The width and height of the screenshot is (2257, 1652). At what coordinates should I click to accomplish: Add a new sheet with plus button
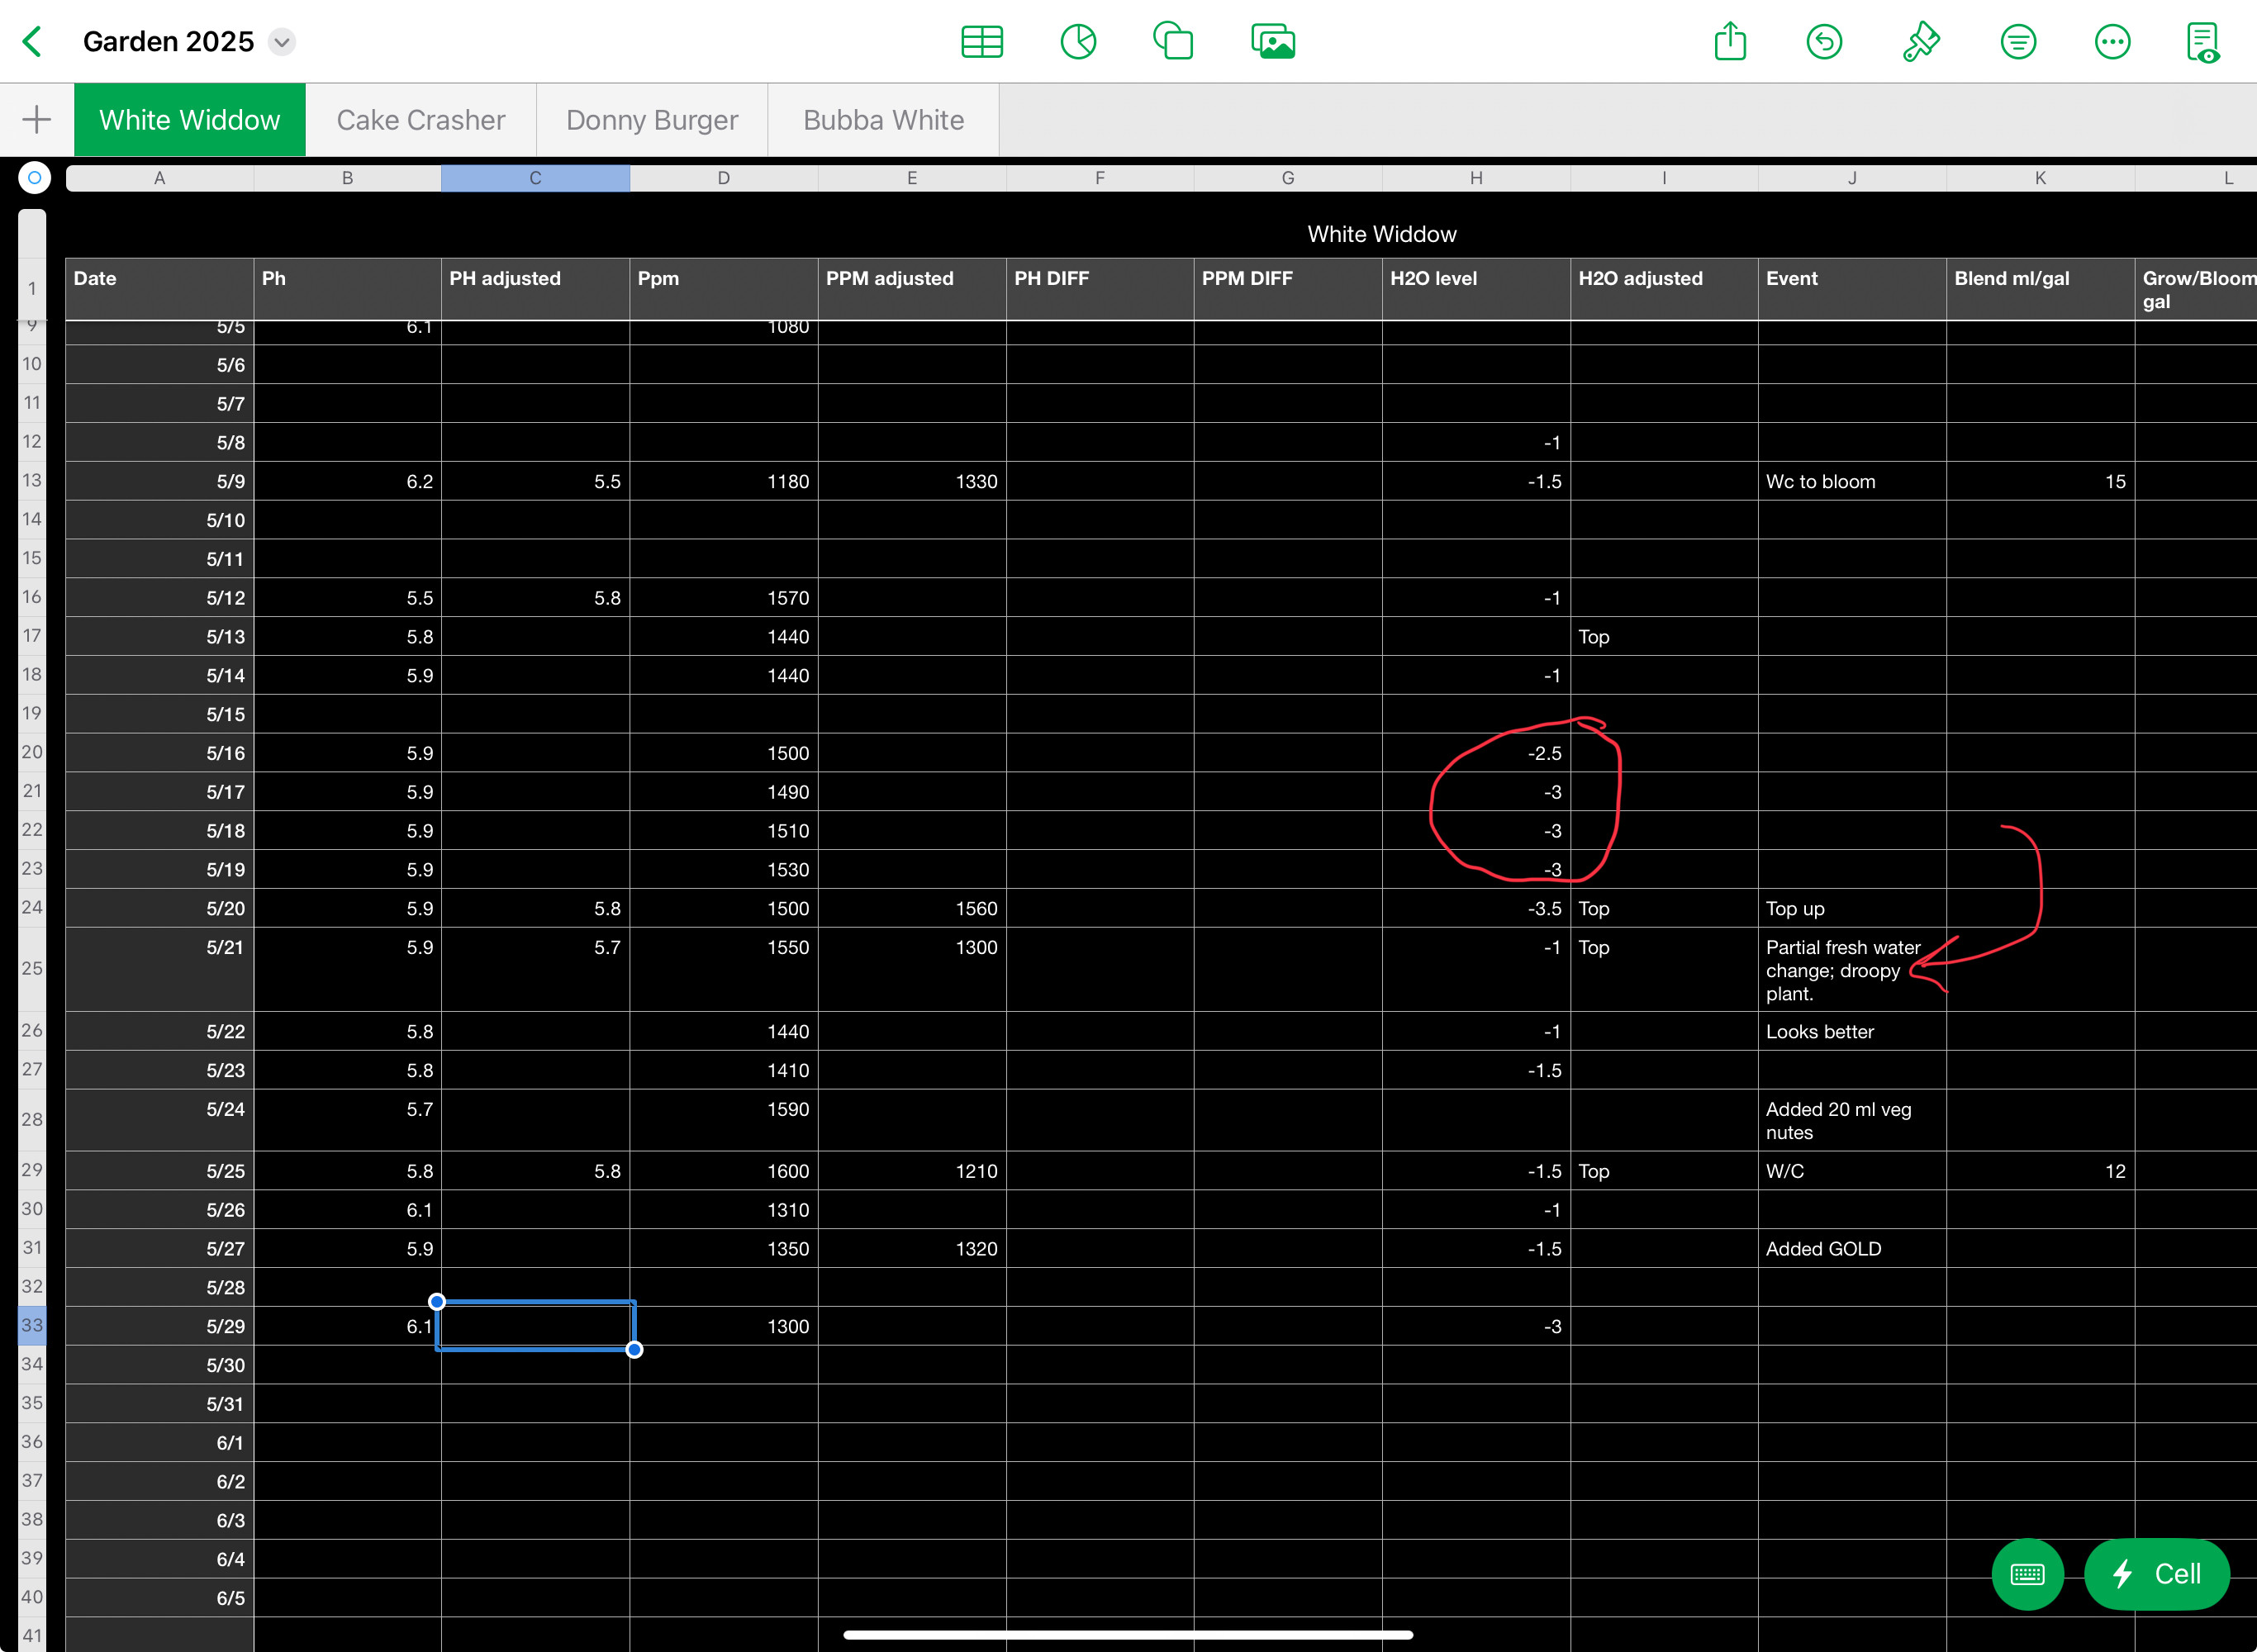pos(37,120)
